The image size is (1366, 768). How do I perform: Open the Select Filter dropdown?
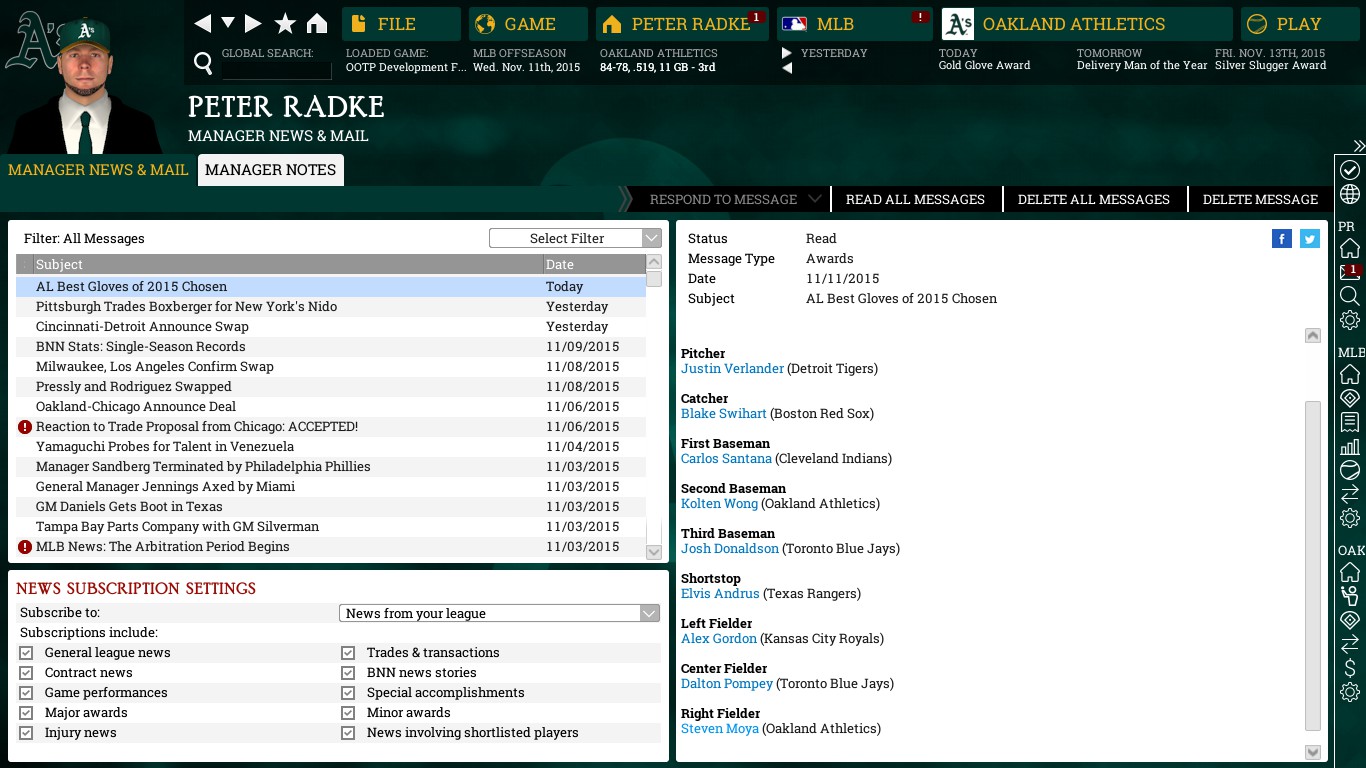coord(575,238)
